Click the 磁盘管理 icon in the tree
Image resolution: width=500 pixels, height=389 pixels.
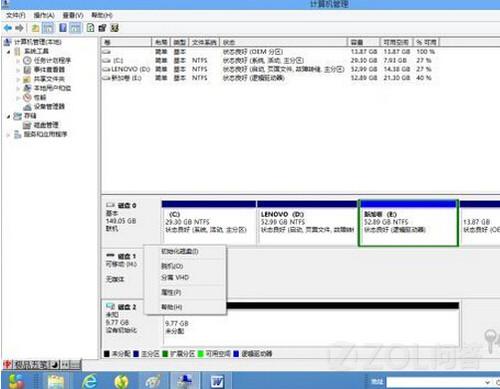pos(27,125)
